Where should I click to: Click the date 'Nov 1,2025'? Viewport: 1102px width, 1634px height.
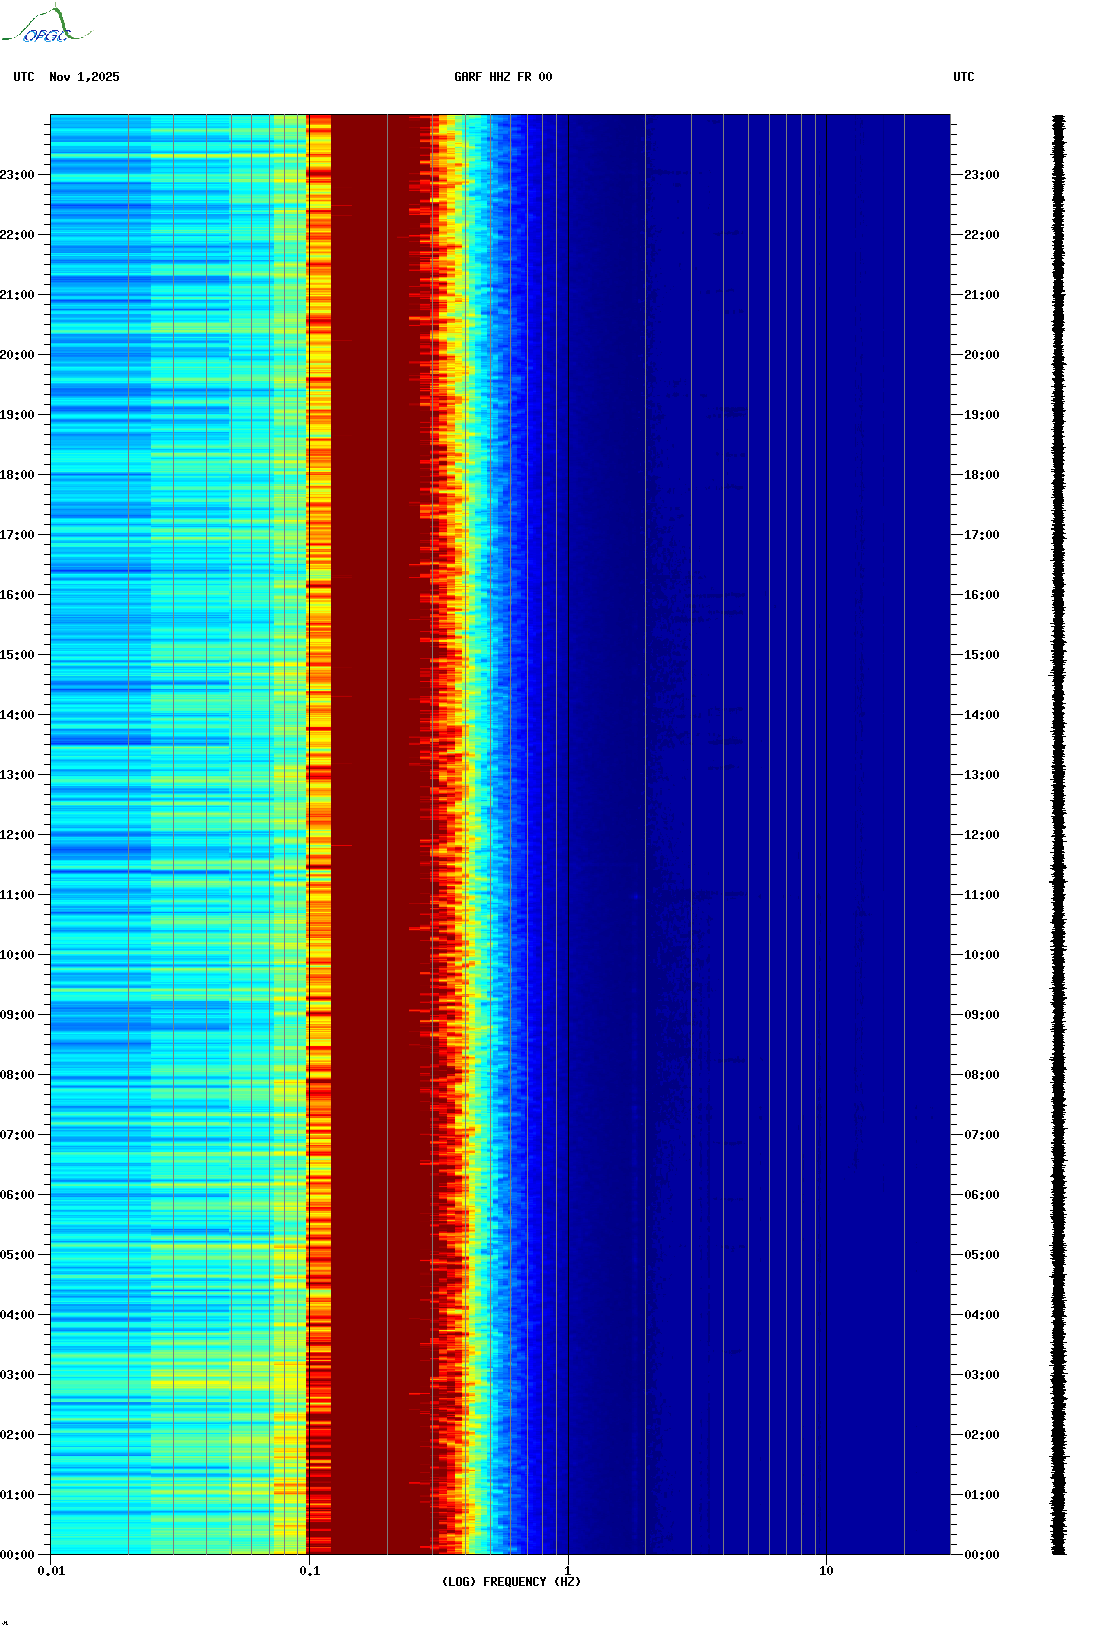[84, 77]
